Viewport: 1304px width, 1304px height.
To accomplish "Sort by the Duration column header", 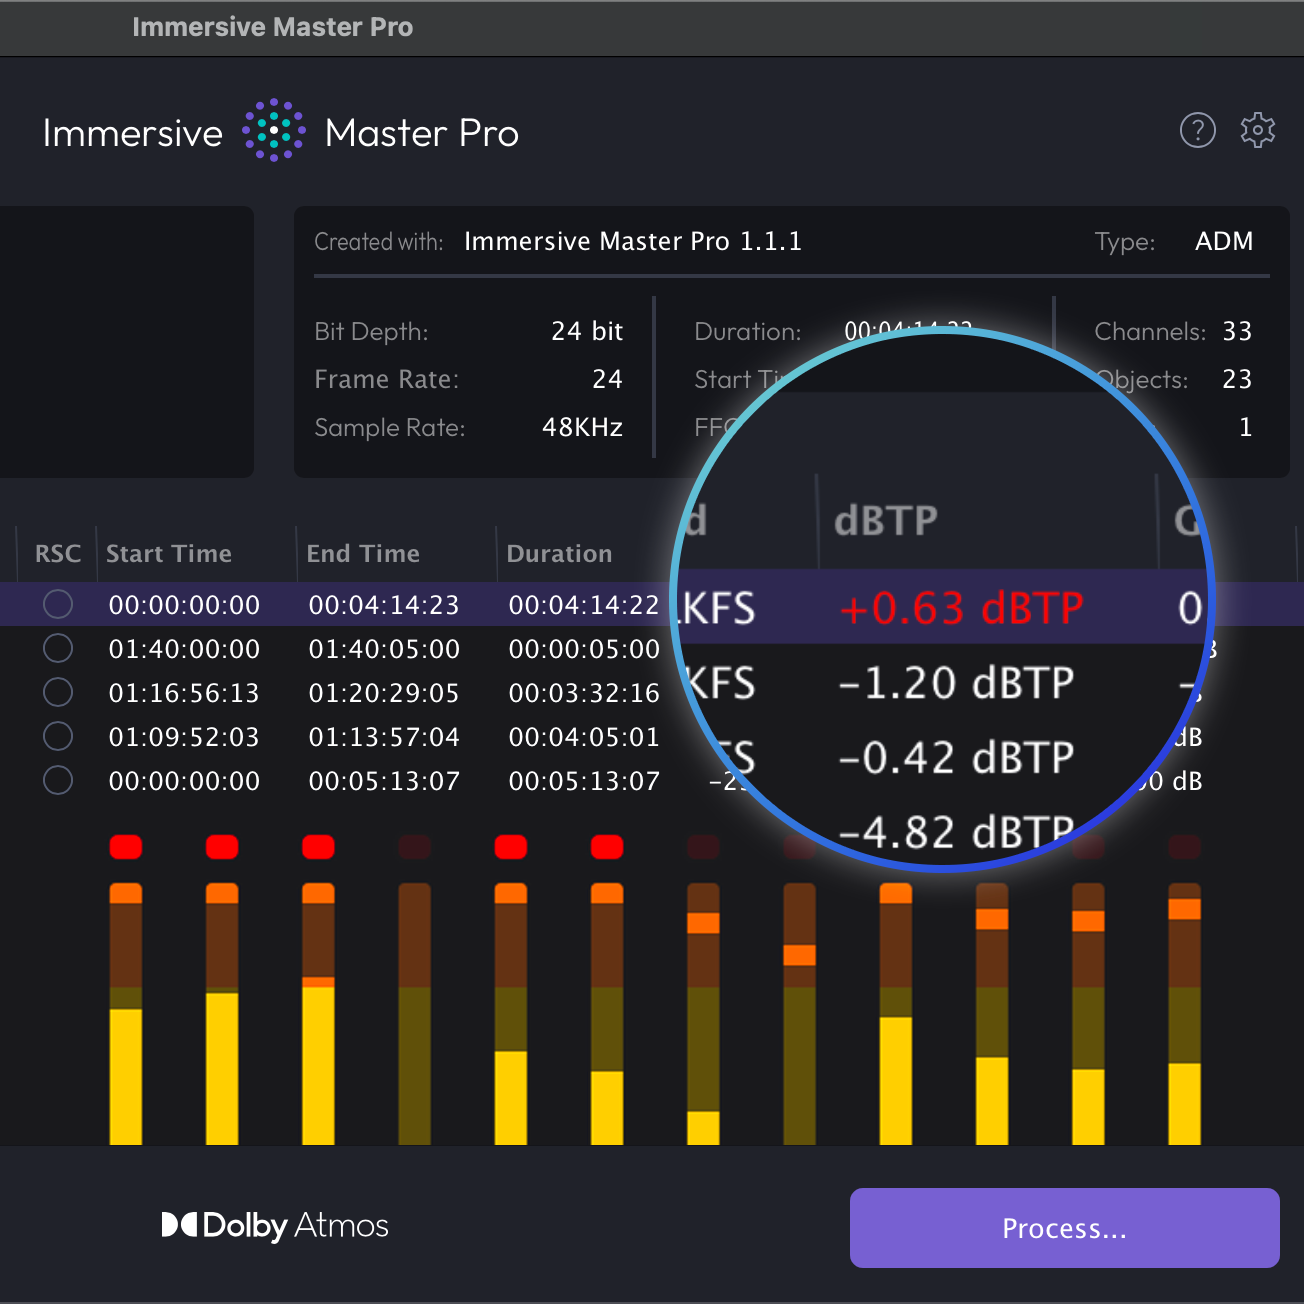I will [x=559, y=554].
